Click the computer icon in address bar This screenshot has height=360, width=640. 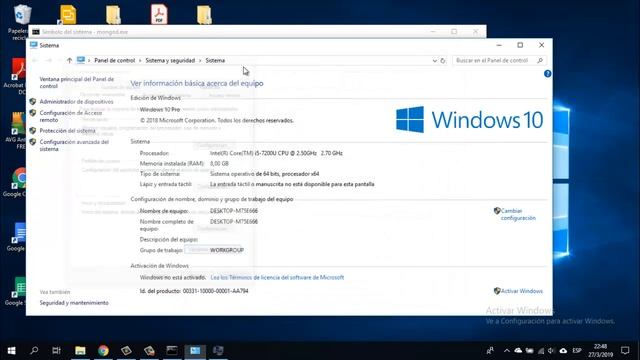click(x=81, y=60)
